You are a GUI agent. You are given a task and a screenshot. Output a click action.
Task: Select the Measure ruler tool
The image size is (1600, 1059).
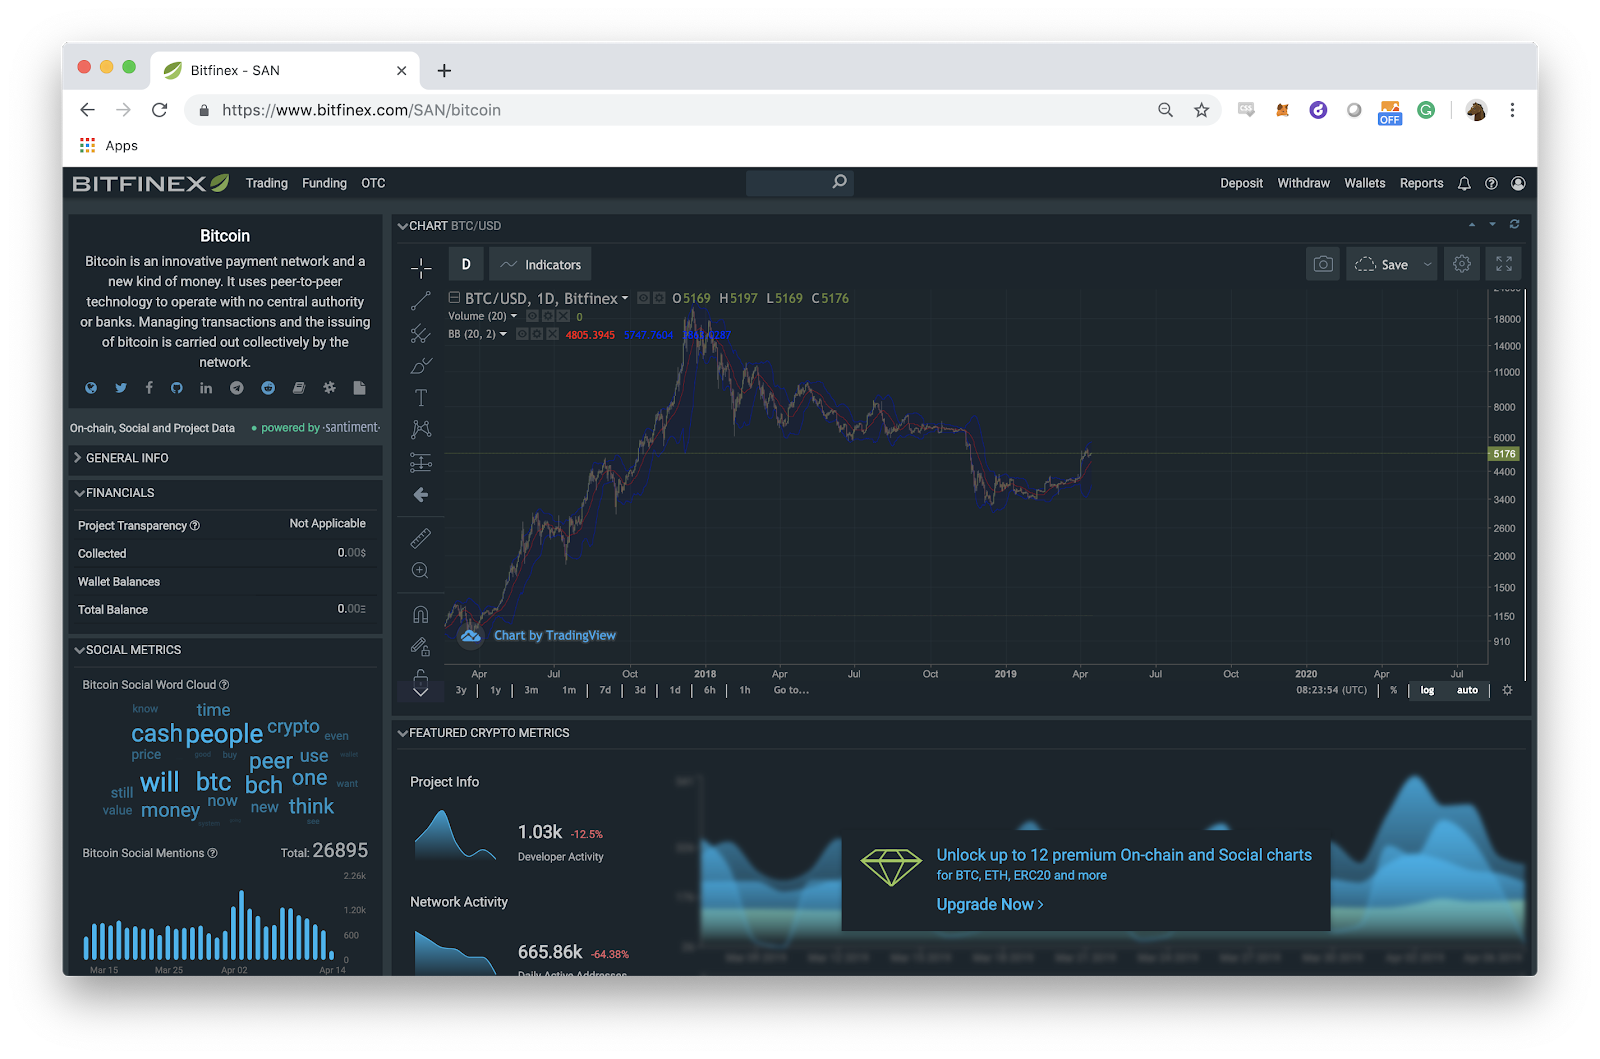tap(420, 538)
